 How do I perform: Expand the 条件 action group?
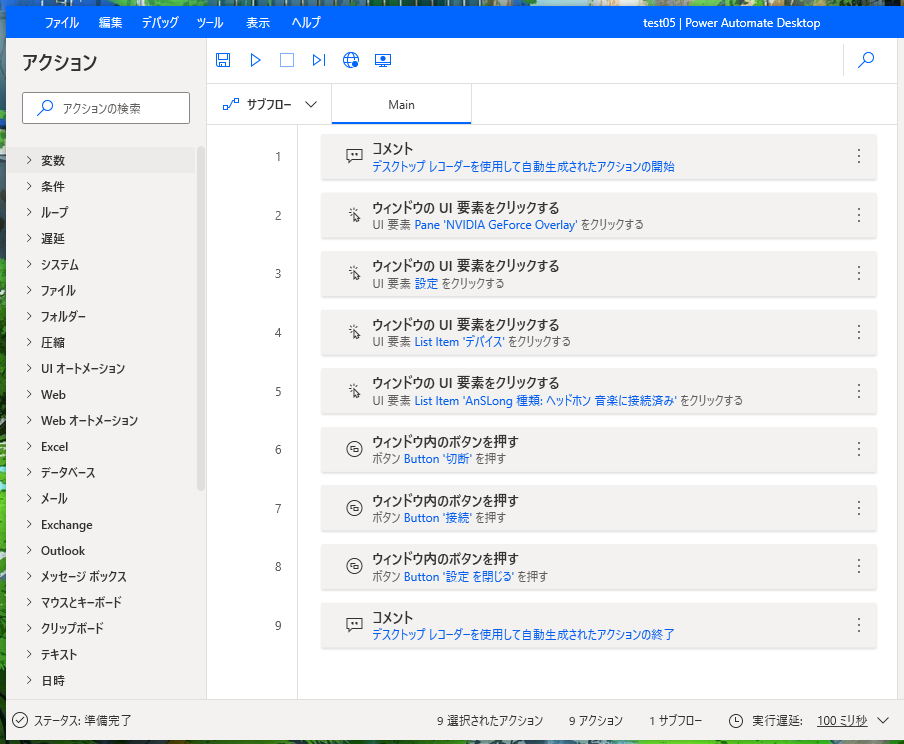[29, 186]
